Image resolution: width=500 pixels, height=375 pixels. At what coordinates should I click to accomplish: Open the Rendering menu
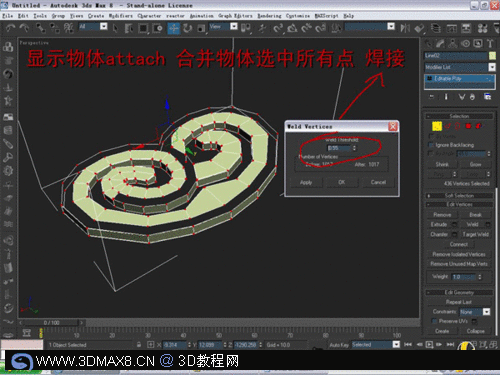point(269,16)
